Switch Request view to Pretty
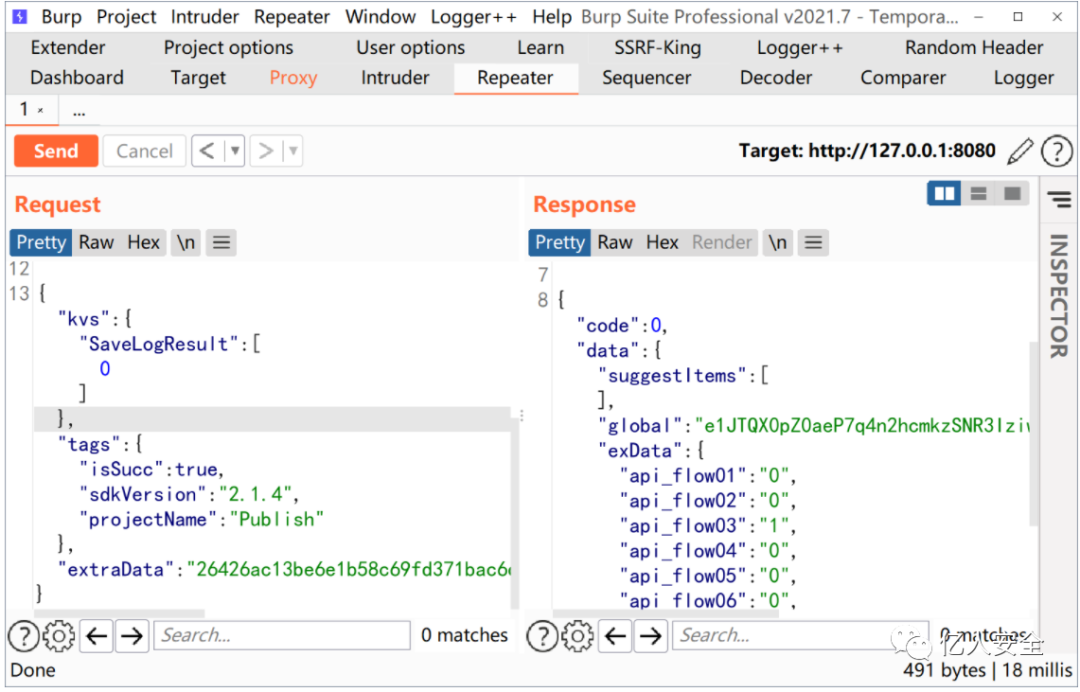Image resolution: width=1080 pixels, height=692 pixels. pos(41,242)
